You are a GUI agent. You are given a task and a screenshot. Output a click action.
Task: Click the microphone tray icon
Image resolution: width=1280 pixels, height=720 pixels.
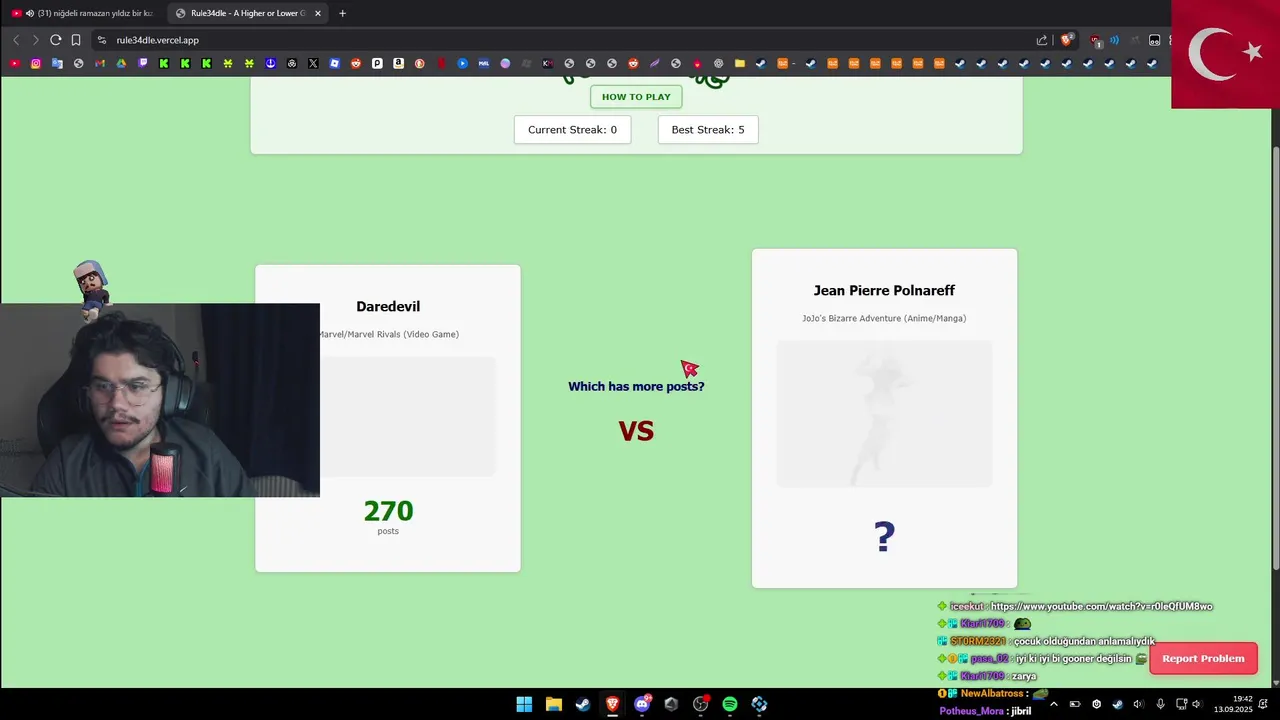click(1160, 704)
